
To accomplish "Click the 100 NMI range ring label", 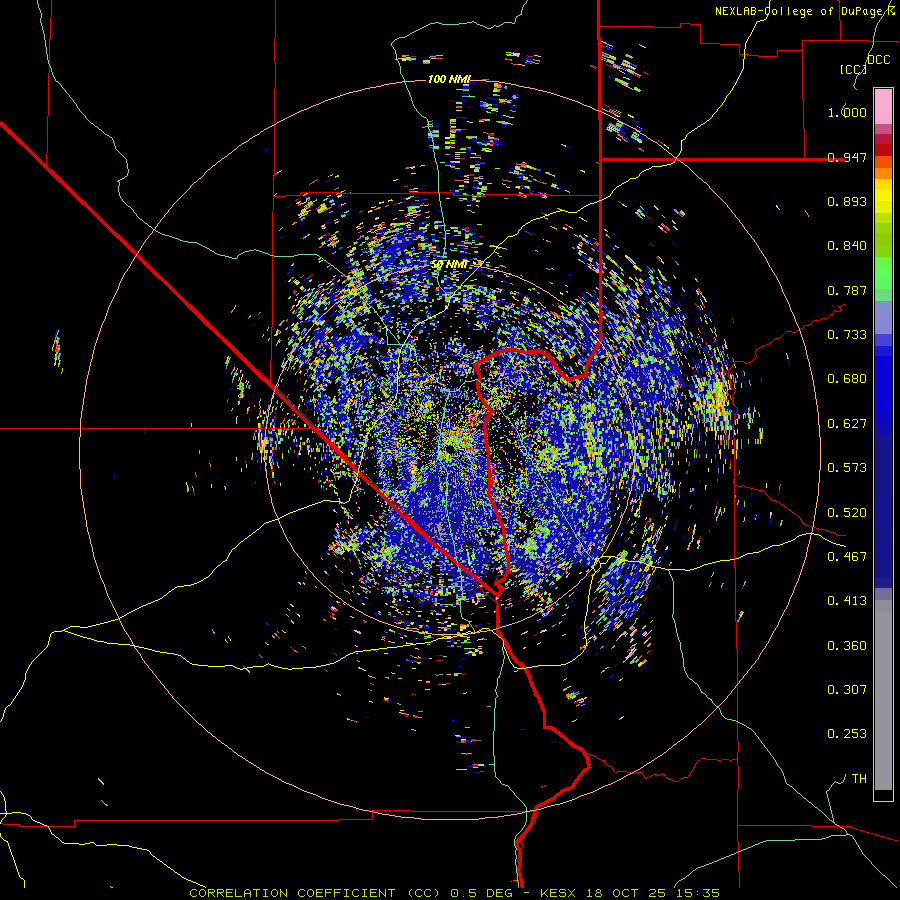I will (449, 79).
